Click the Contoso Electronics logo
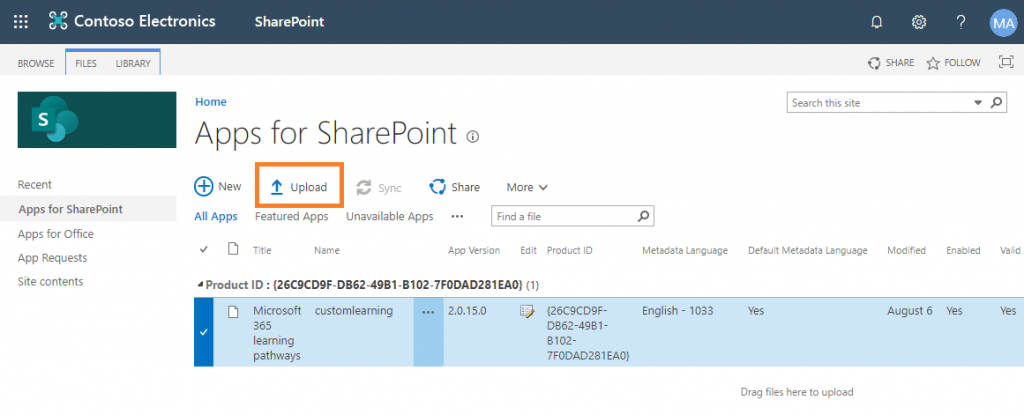The height and width of the screenshot is (415, 1024). coord(132,22)
